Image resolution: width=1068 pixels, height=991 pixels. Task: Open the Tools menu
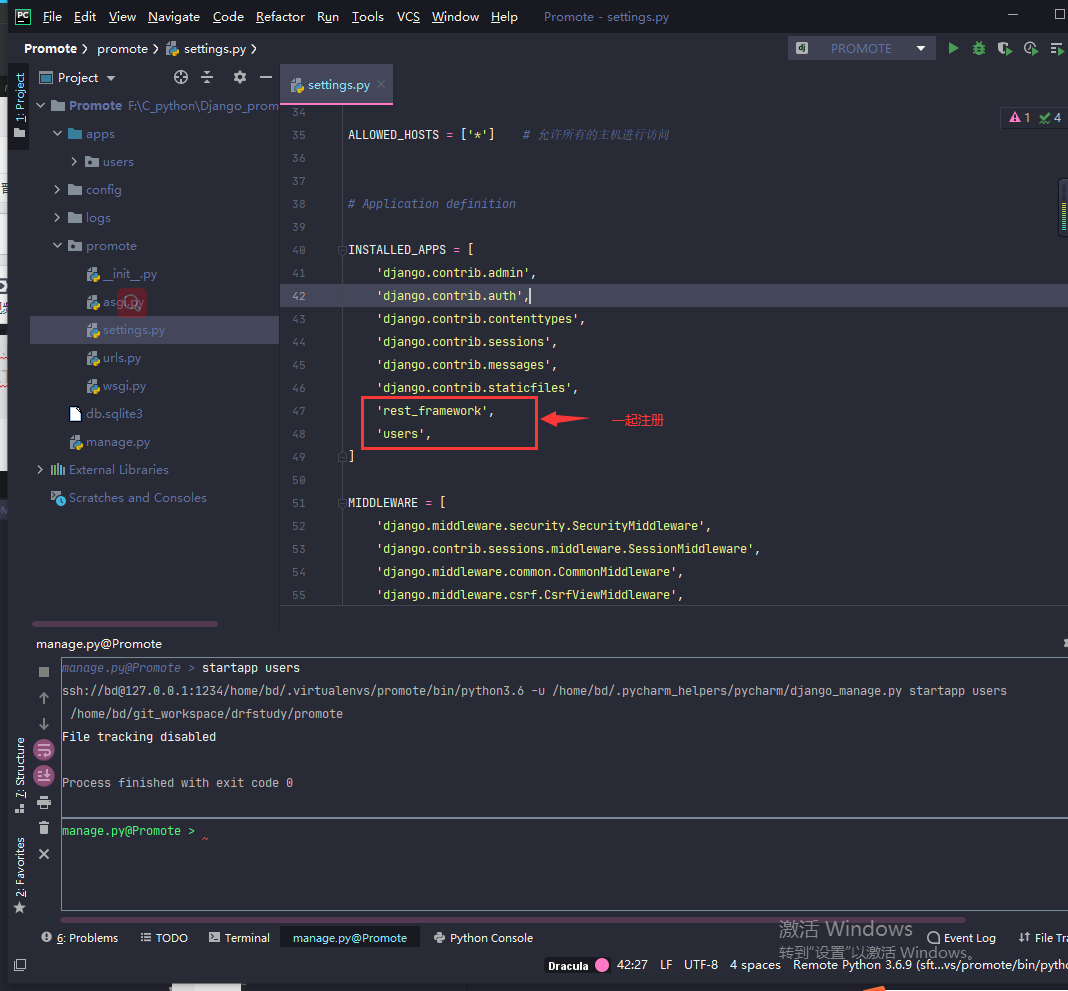(x=367, y=16)
